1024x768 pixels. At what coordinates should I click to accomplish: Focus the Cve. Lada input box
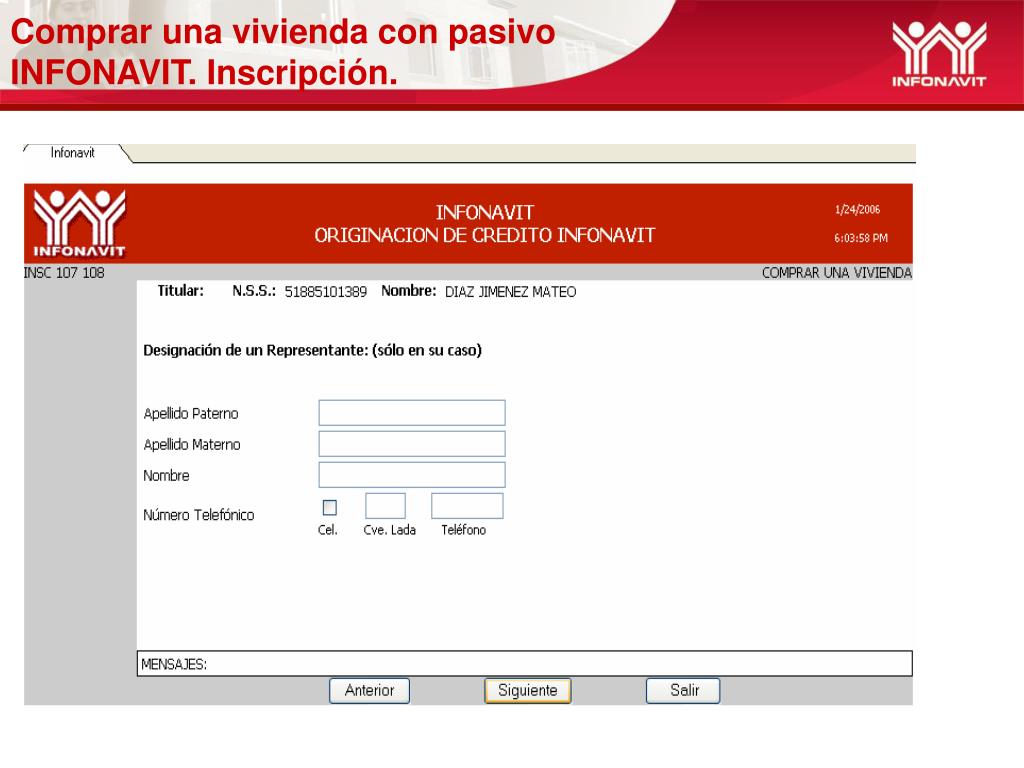pyautogui.click(x=385, y=506)
